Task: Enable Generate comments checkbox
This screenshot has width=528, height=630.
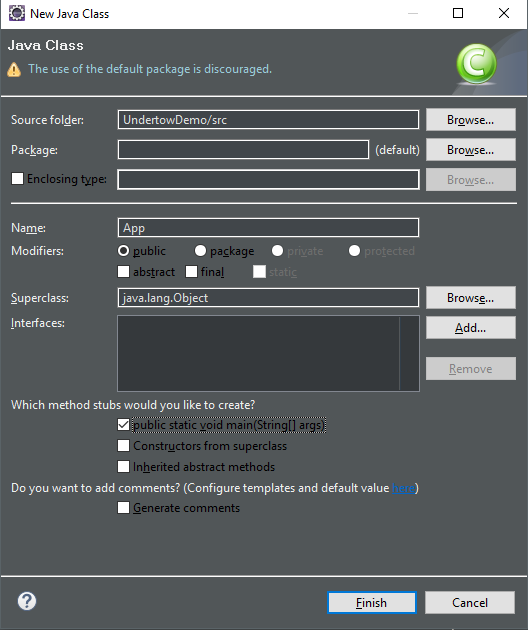Action: click(123, 507)
